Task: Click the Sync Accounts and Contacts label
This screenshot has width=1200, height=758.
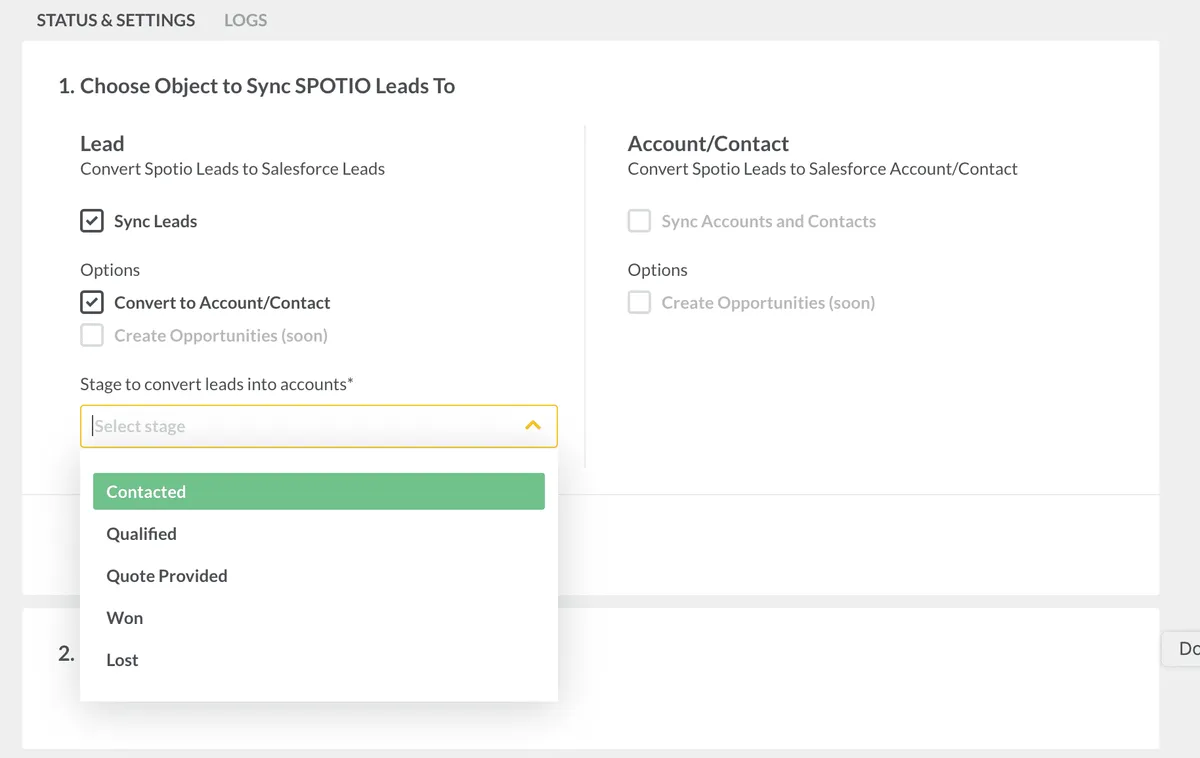Action: pyautogui.click(x=768, y=222)
